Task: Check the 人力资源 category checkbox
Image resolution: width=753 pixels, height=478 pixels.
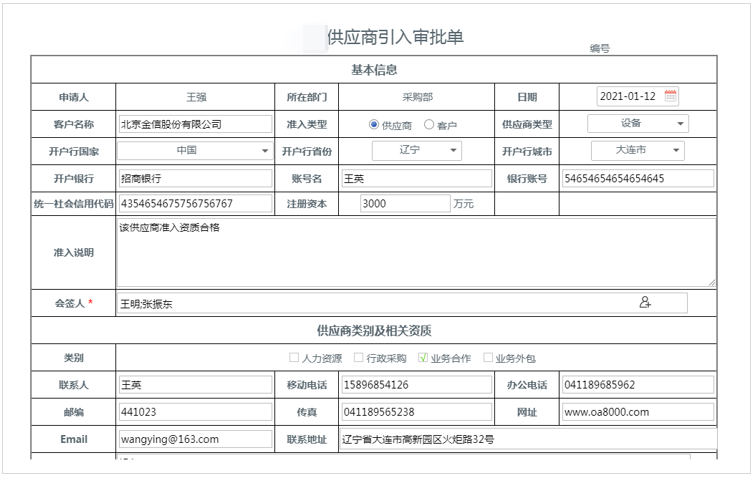Action: point(294,357)
